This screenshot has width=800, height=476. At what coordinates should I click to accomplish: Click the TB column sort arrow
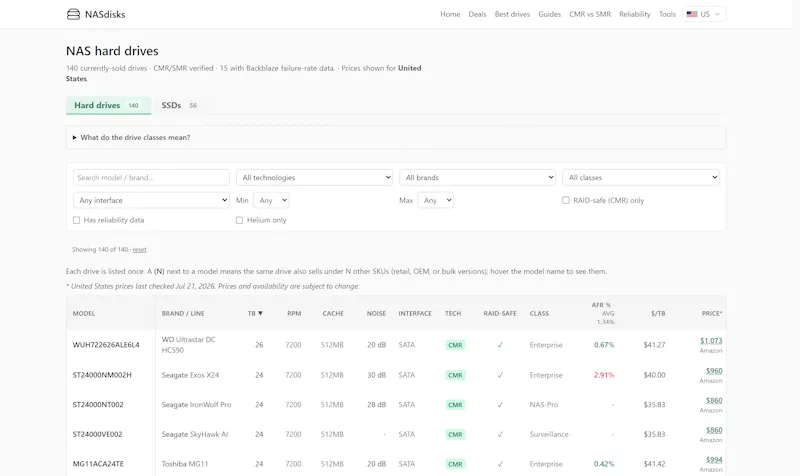260,313
